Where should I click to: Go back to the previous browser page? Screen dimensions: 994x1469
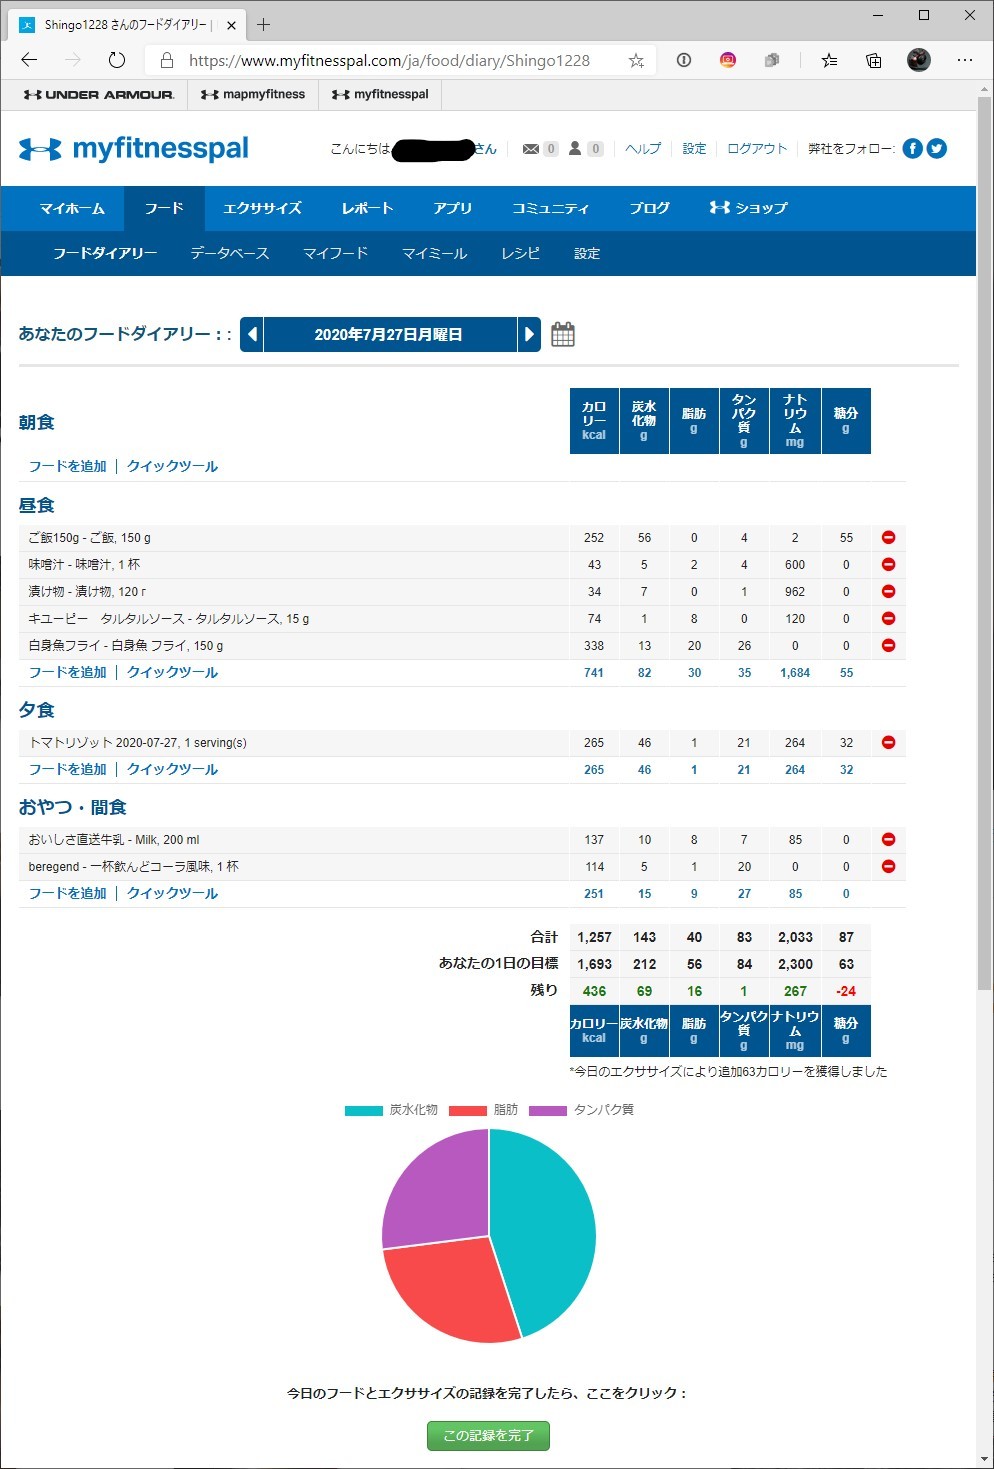tap(29, 60)
